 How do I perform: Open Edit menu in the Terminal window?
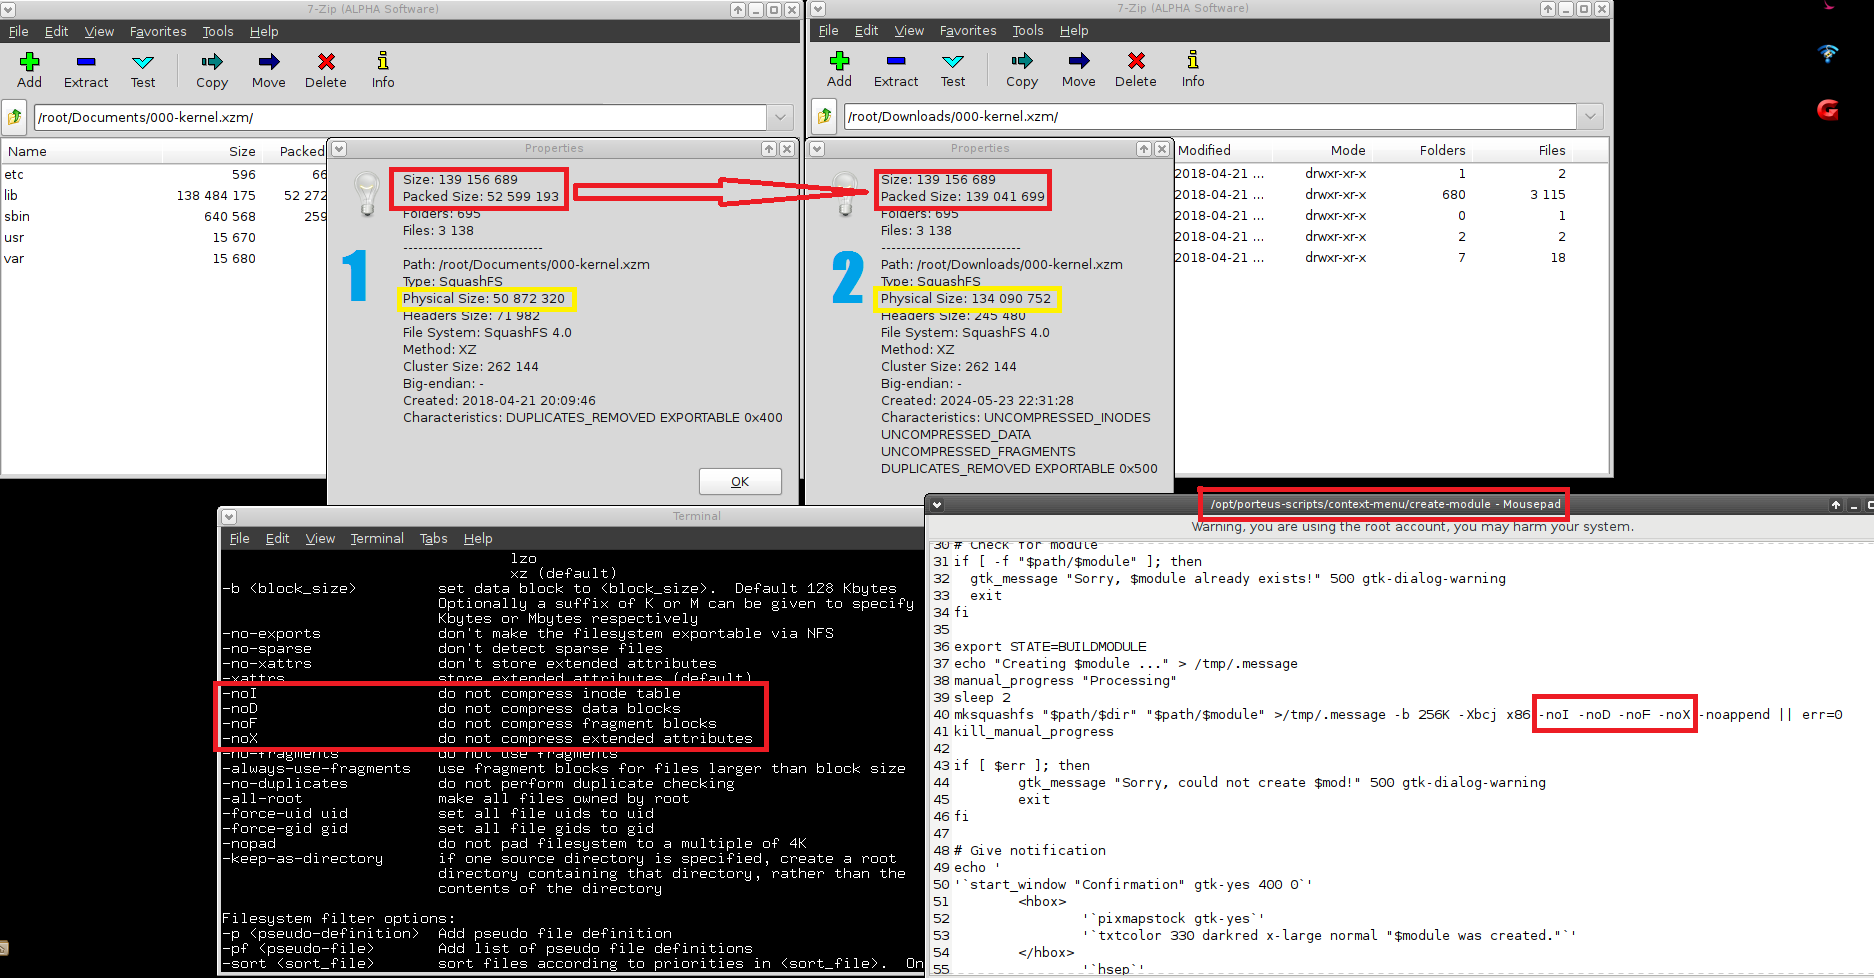(x=277, y=538)
